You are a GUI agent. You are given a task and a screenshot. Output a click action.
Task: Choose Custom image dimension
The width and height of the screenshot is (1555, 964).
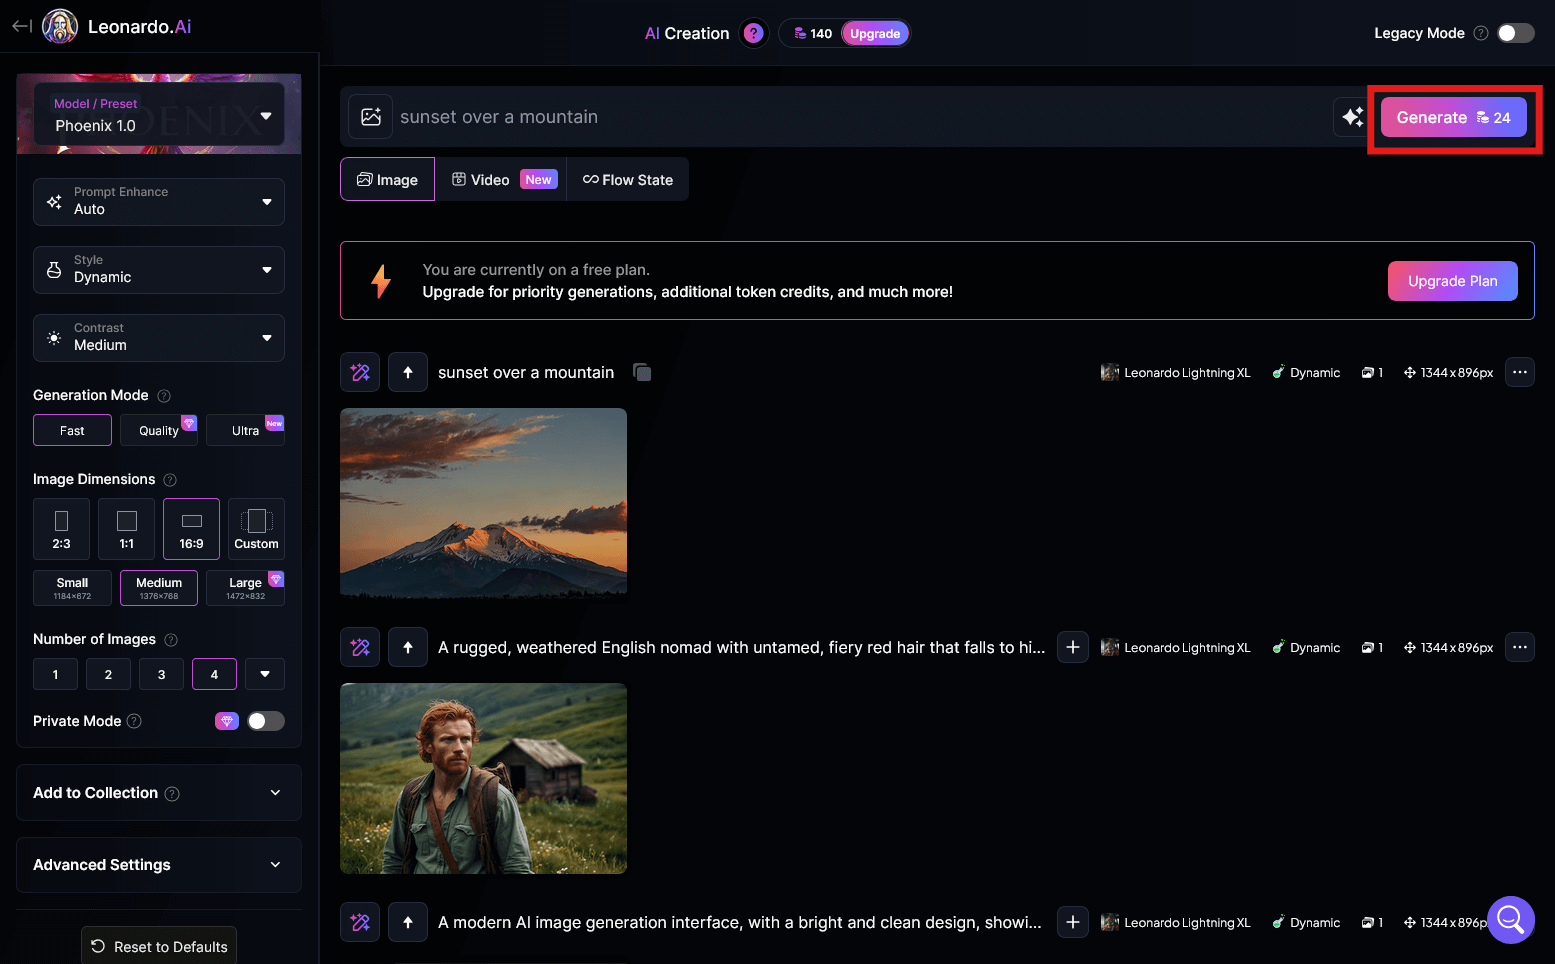tap(256, 528)
